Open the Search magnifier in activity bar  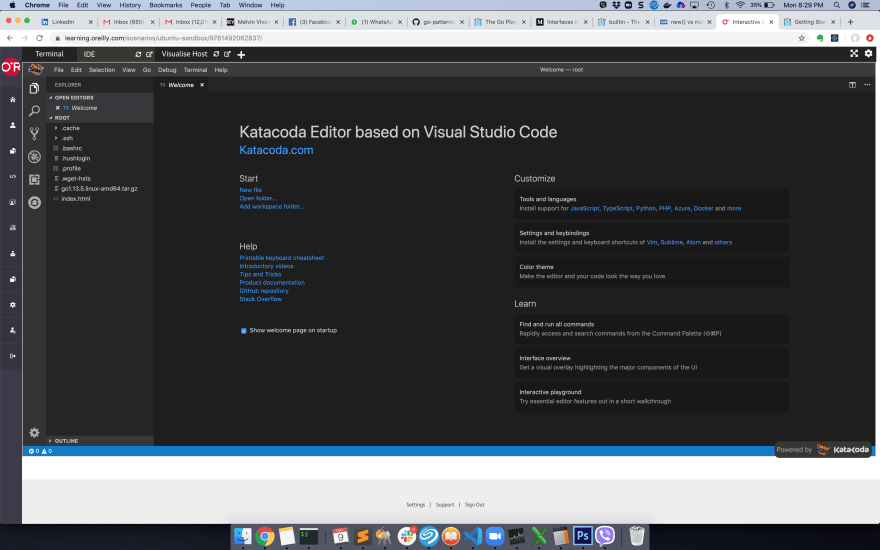click(x=34, y=111)
